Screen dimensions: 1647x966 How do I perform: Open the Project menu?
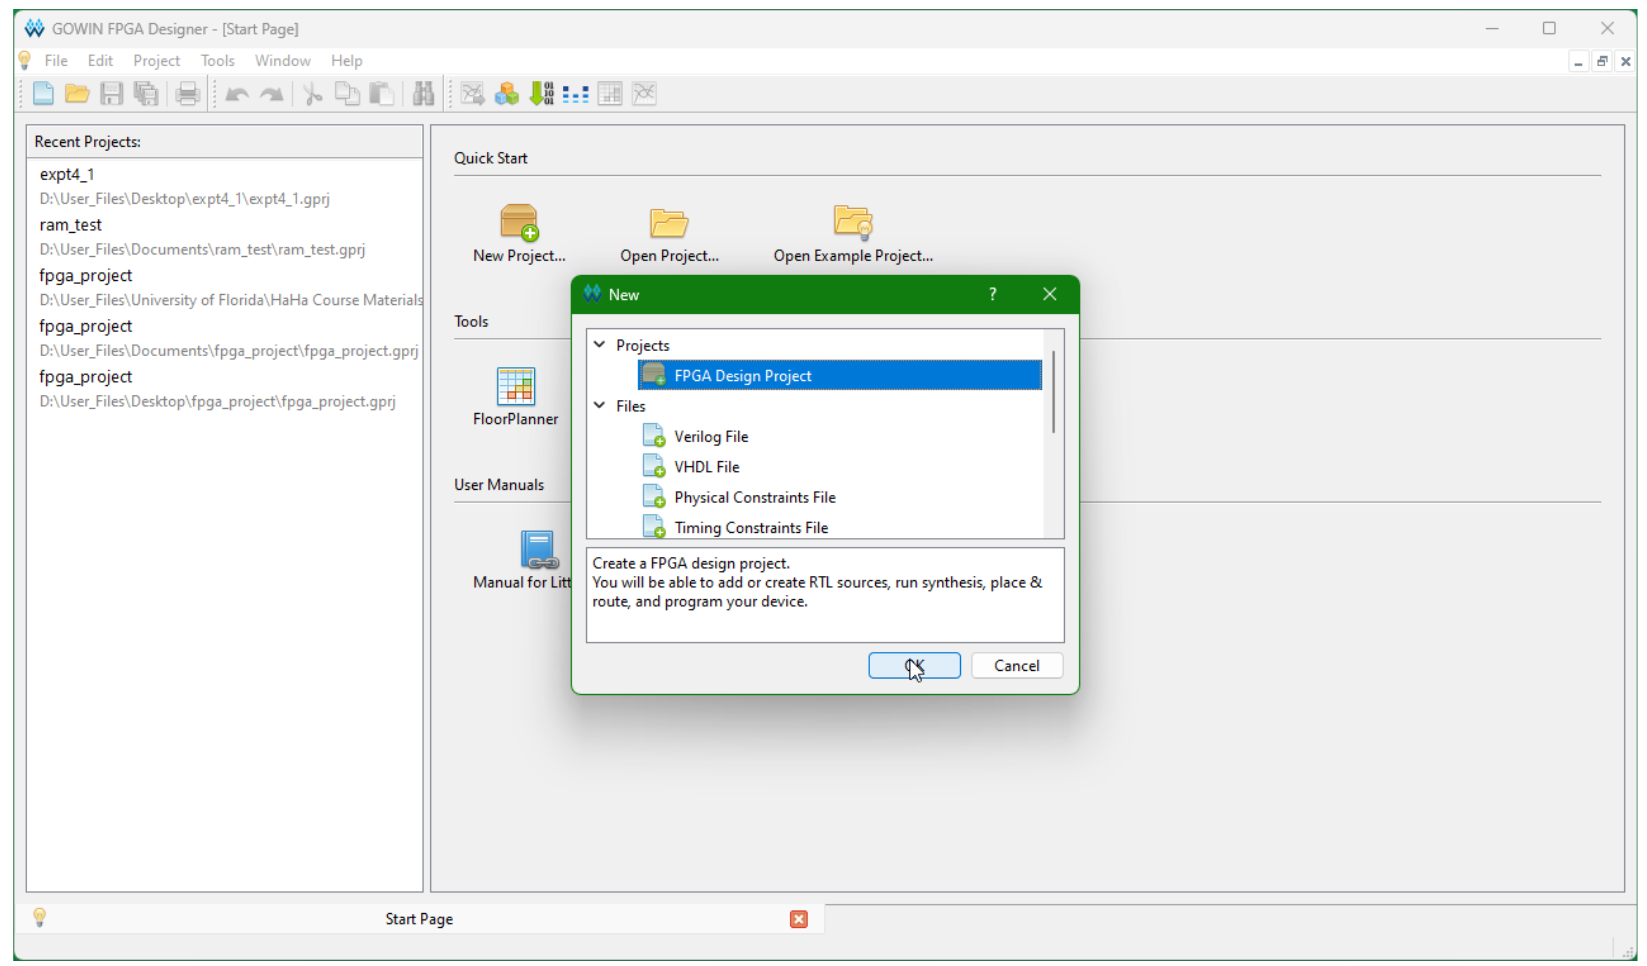coord(157,61)
